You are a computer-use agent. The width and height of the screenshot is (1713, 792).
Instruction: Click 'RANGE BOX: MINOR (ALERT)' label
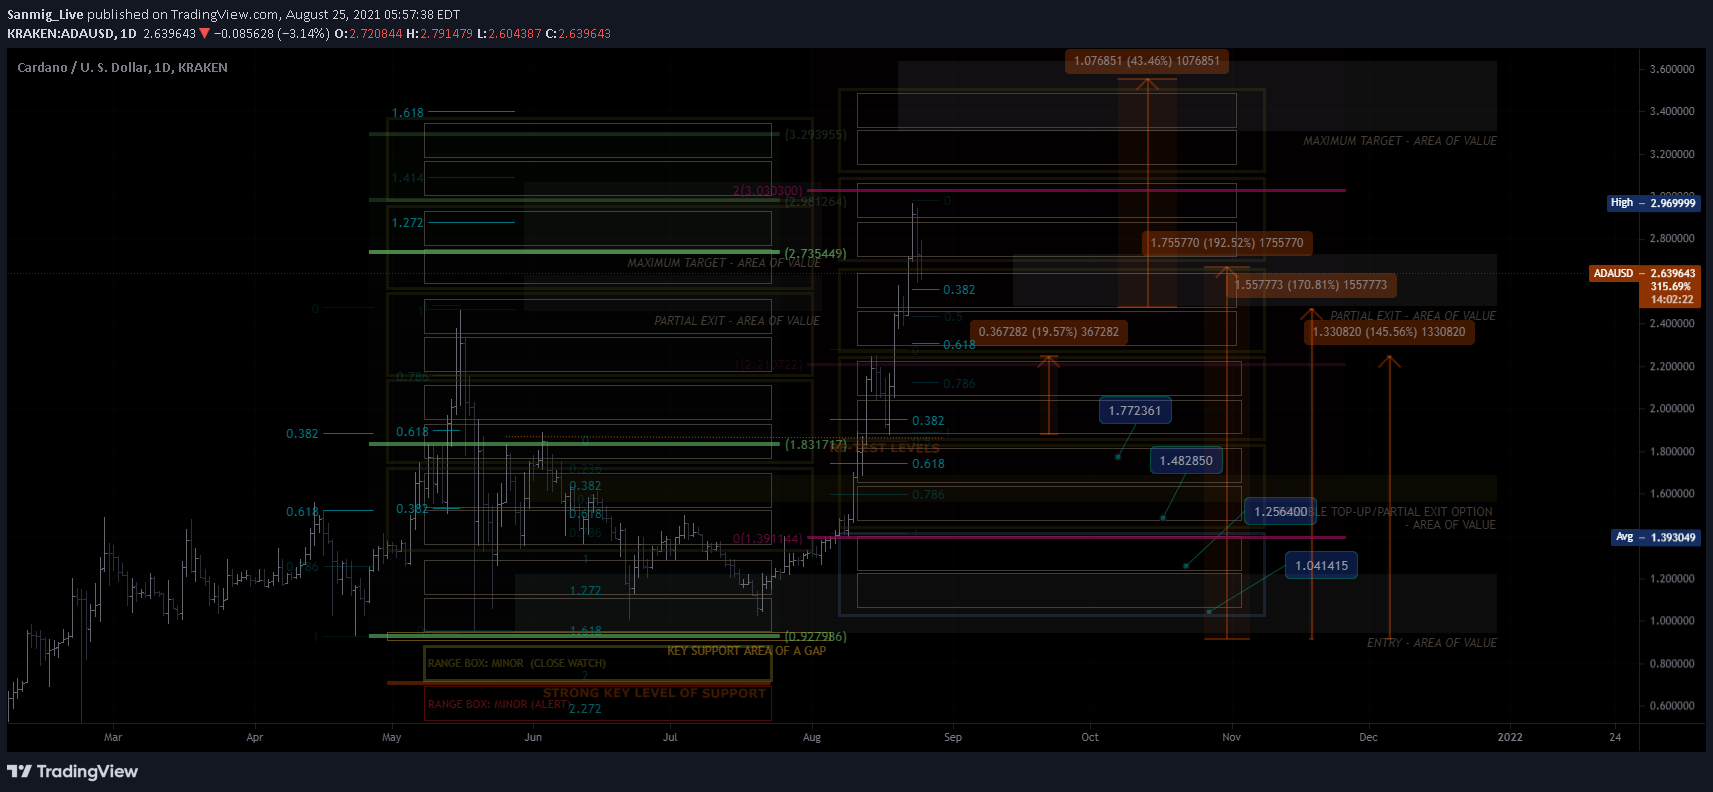coord(498,704)
